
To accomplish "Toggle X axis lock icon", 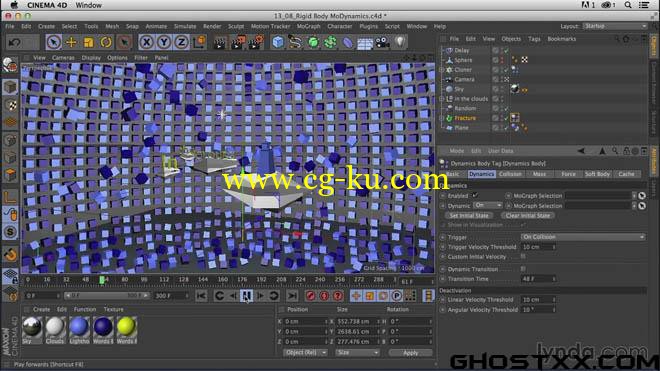I will click(x=146, y=42).
